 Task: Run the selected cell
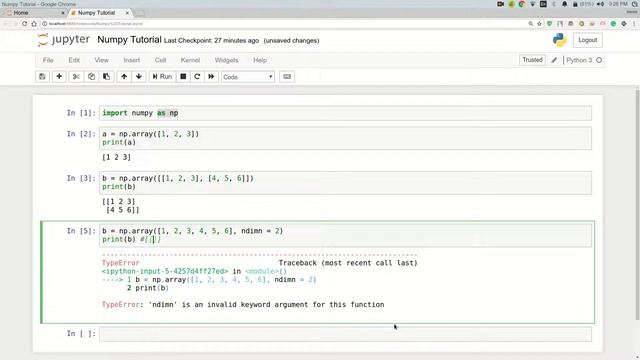coord(162,77)
